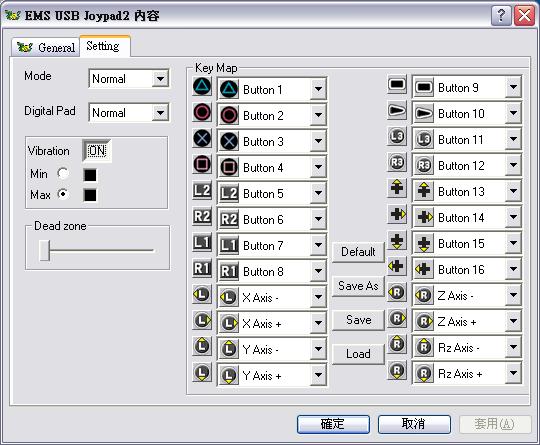
Task: Click the R2 icon left of Button 6
Action: (x=202, y=216)
